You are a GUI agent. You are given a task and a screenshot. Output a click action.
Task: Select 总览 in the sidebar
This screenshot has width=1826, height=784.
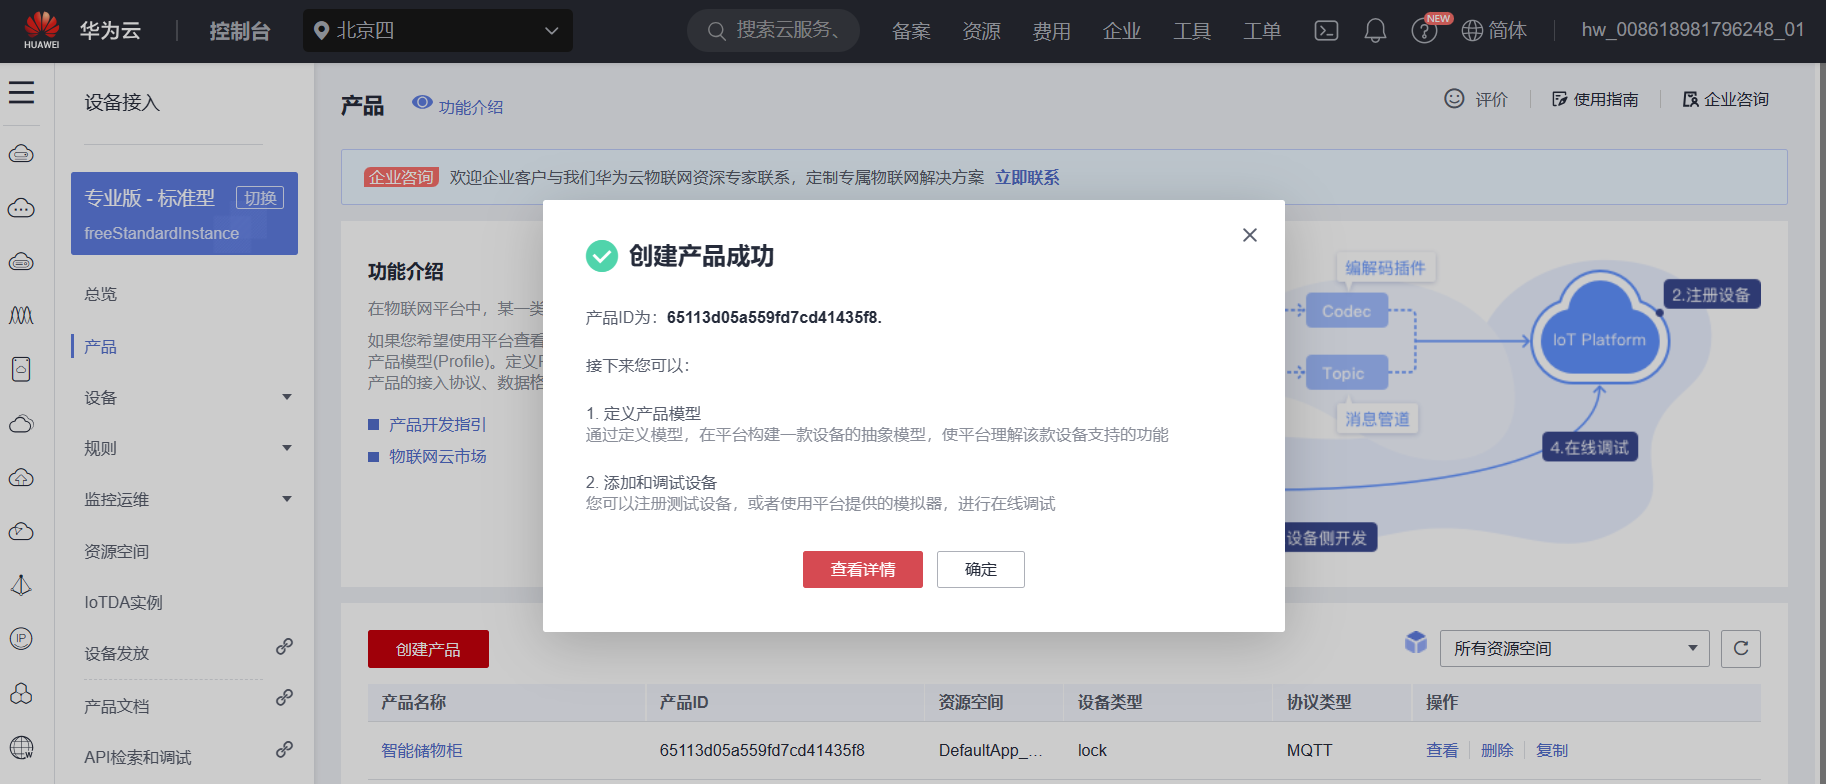[101, 294]
